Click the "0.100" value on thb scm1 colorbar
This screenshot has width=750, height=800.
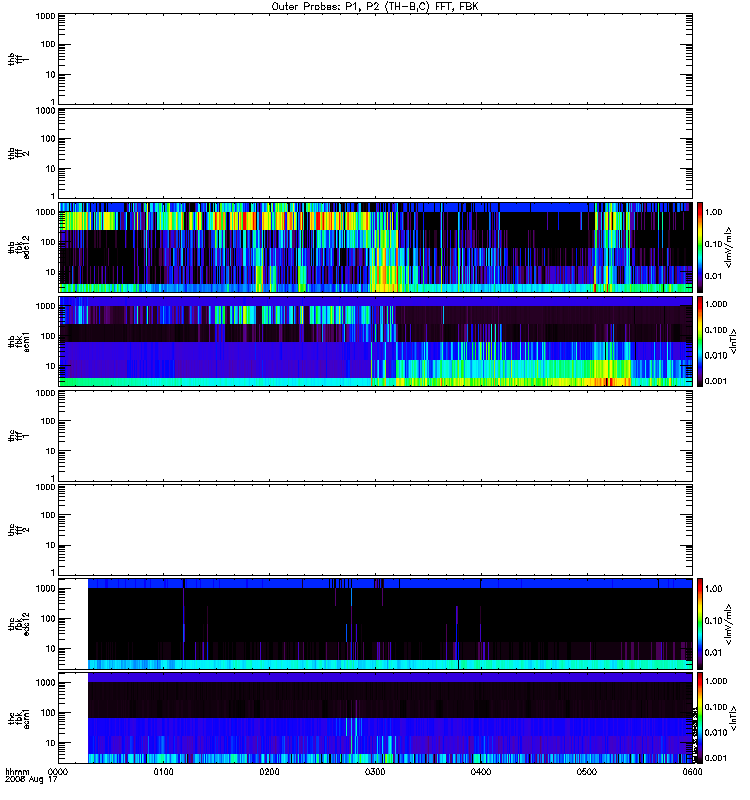(716, 330)
